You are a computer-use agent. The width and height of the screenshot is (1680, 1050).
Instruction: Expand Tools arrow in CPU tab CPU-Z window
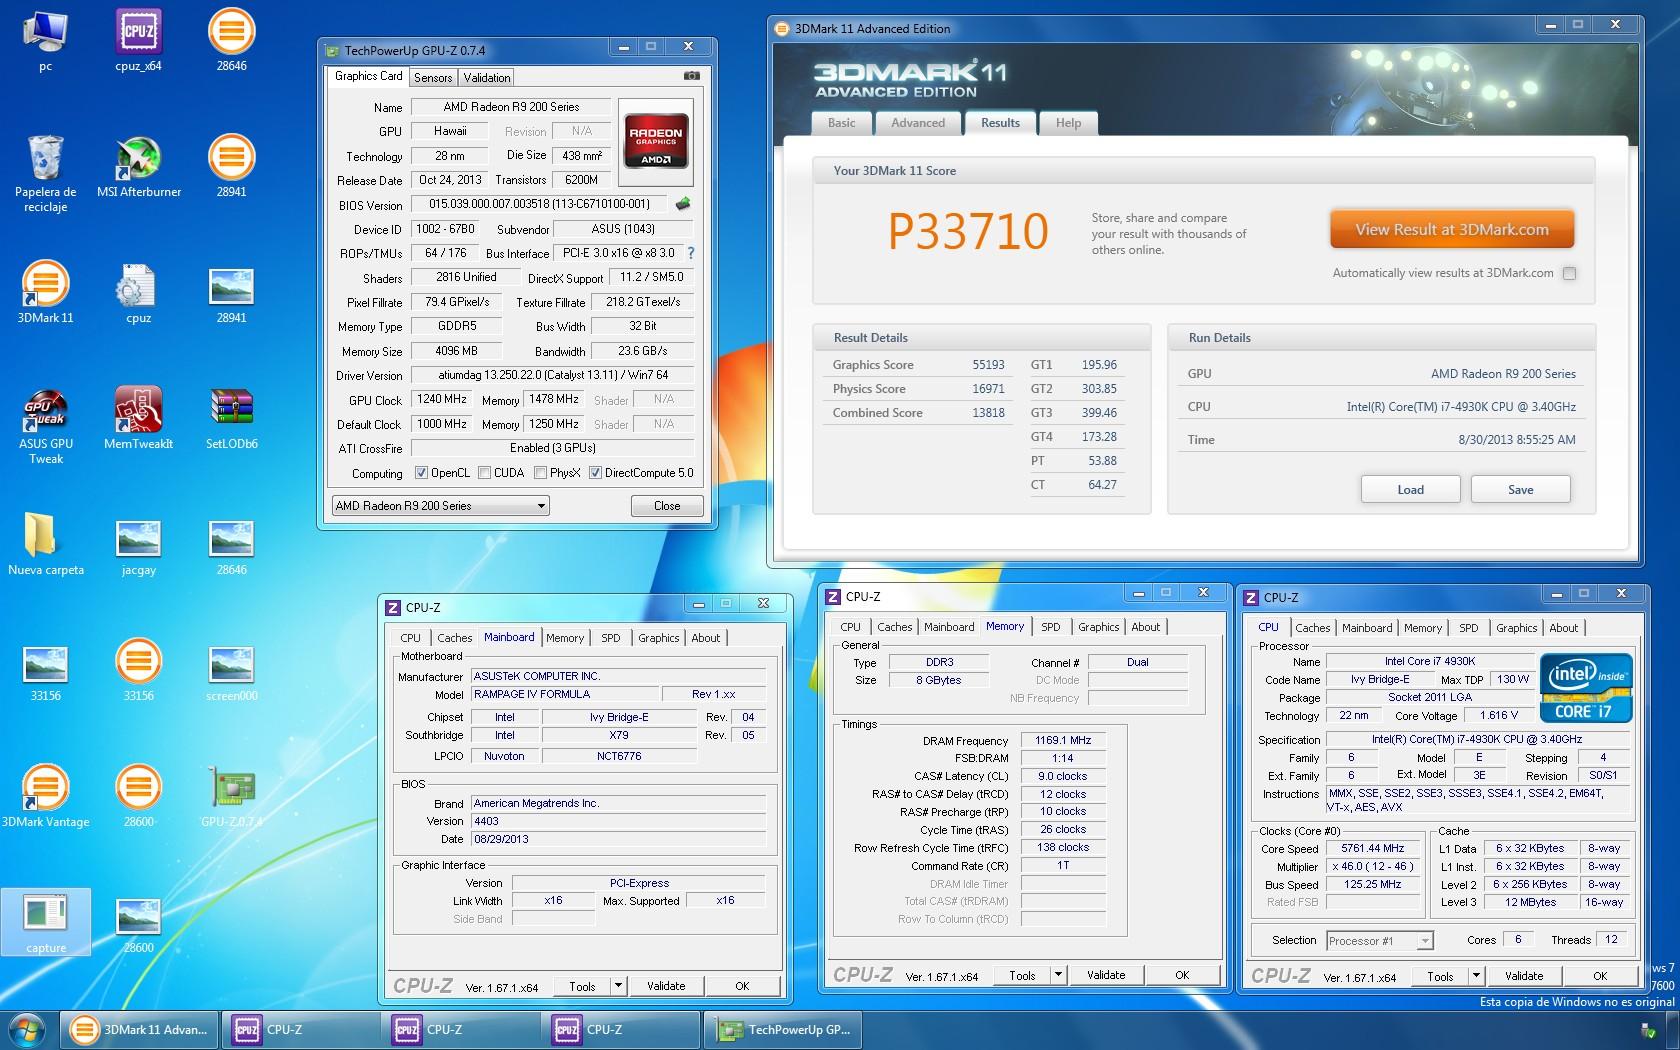click(x=1476, y=976)
